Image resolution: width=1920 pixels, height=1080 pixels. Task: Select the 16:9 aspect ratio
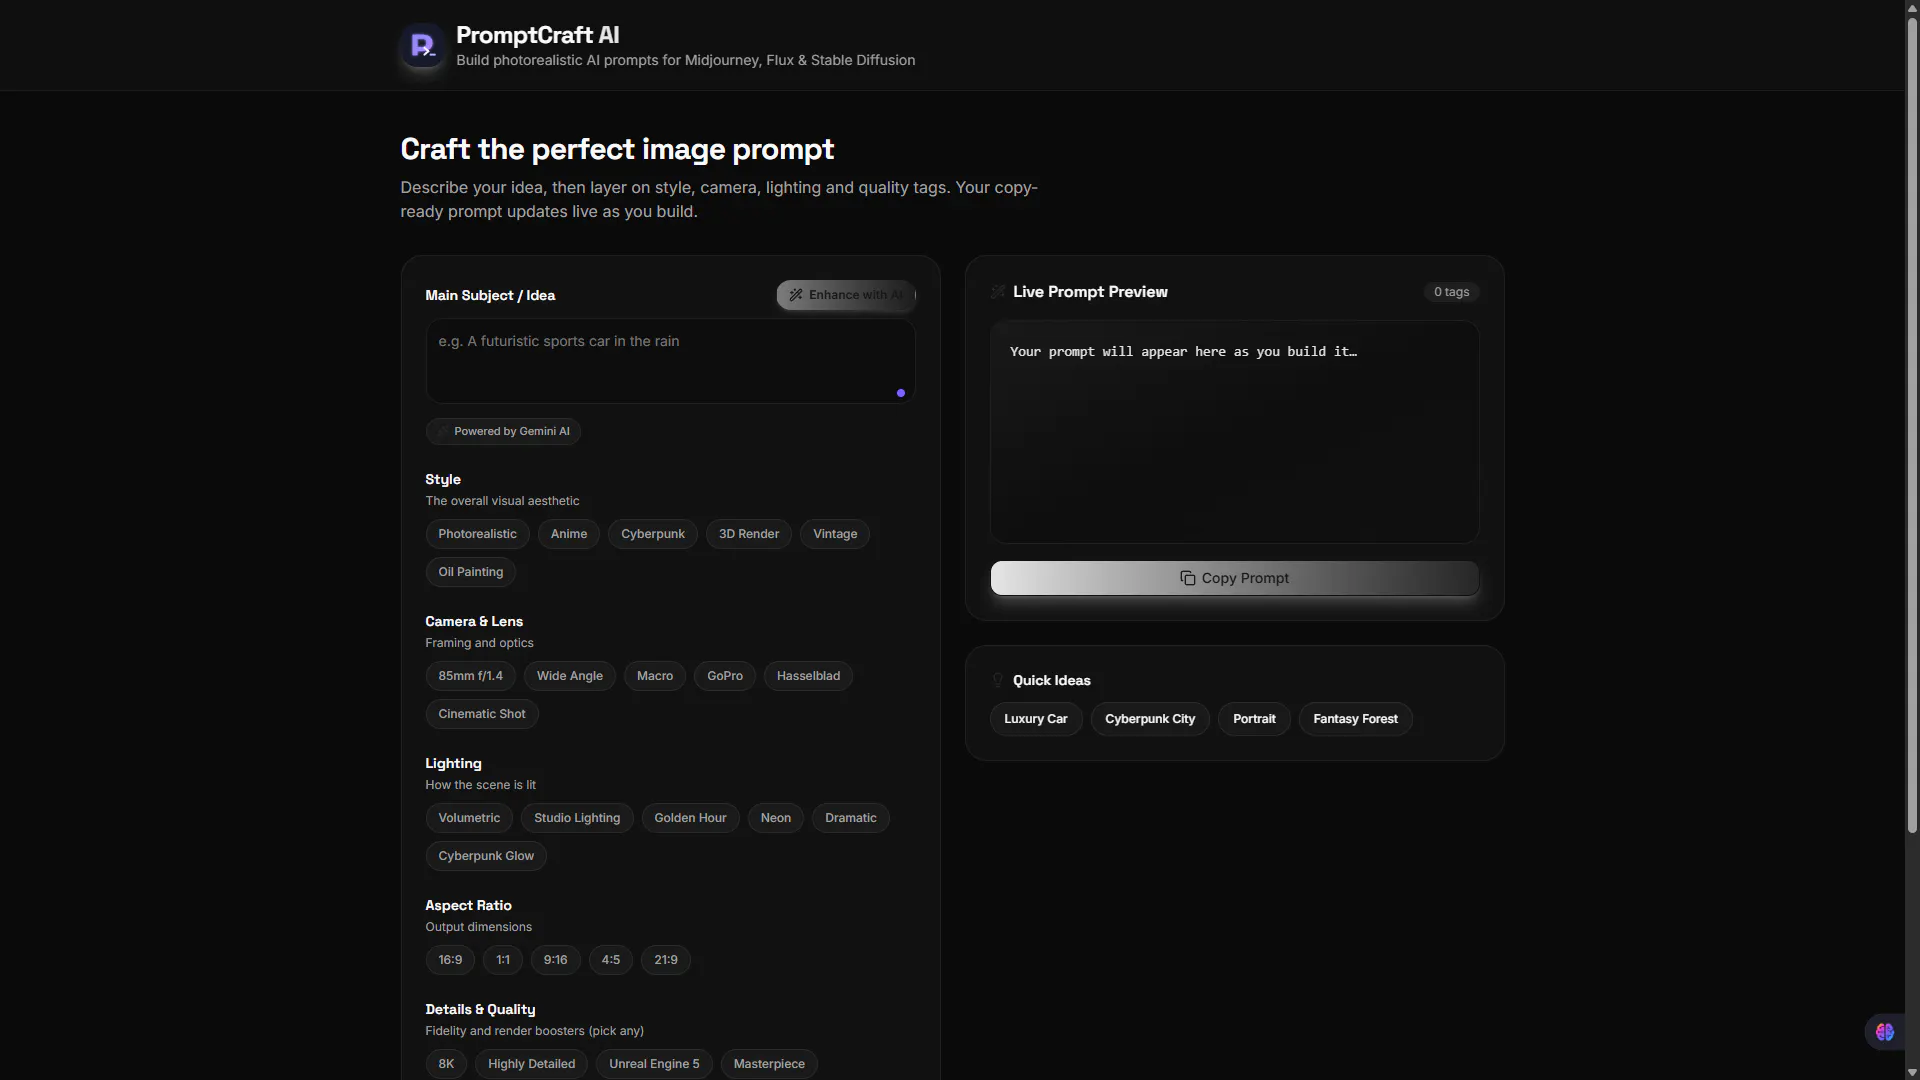[x=450, y=960]
